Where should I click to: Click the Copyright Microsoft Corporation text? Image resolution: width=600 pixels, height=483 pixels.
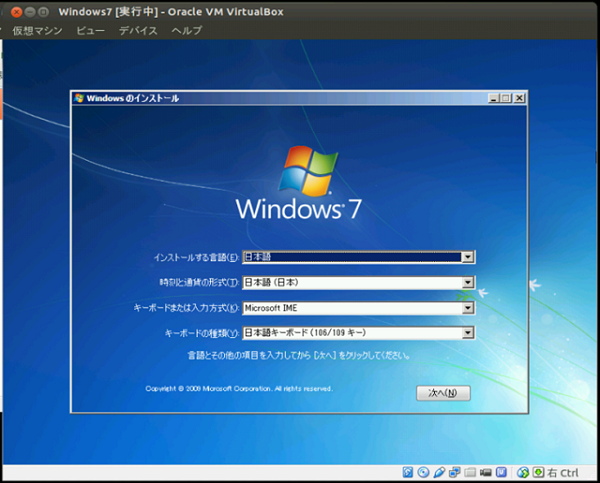tap(239, 388)
